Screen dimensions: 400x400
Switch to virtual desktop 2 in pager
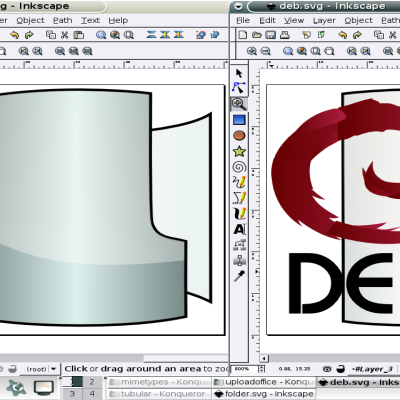coord(92,382)
